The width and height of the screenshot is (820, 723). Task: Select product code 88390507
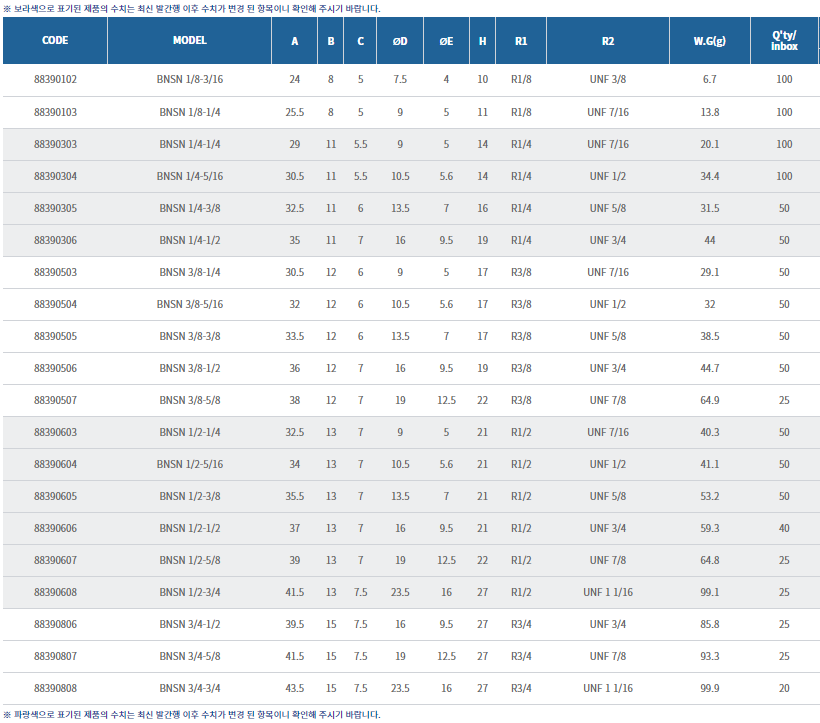[x=55, y=400]
